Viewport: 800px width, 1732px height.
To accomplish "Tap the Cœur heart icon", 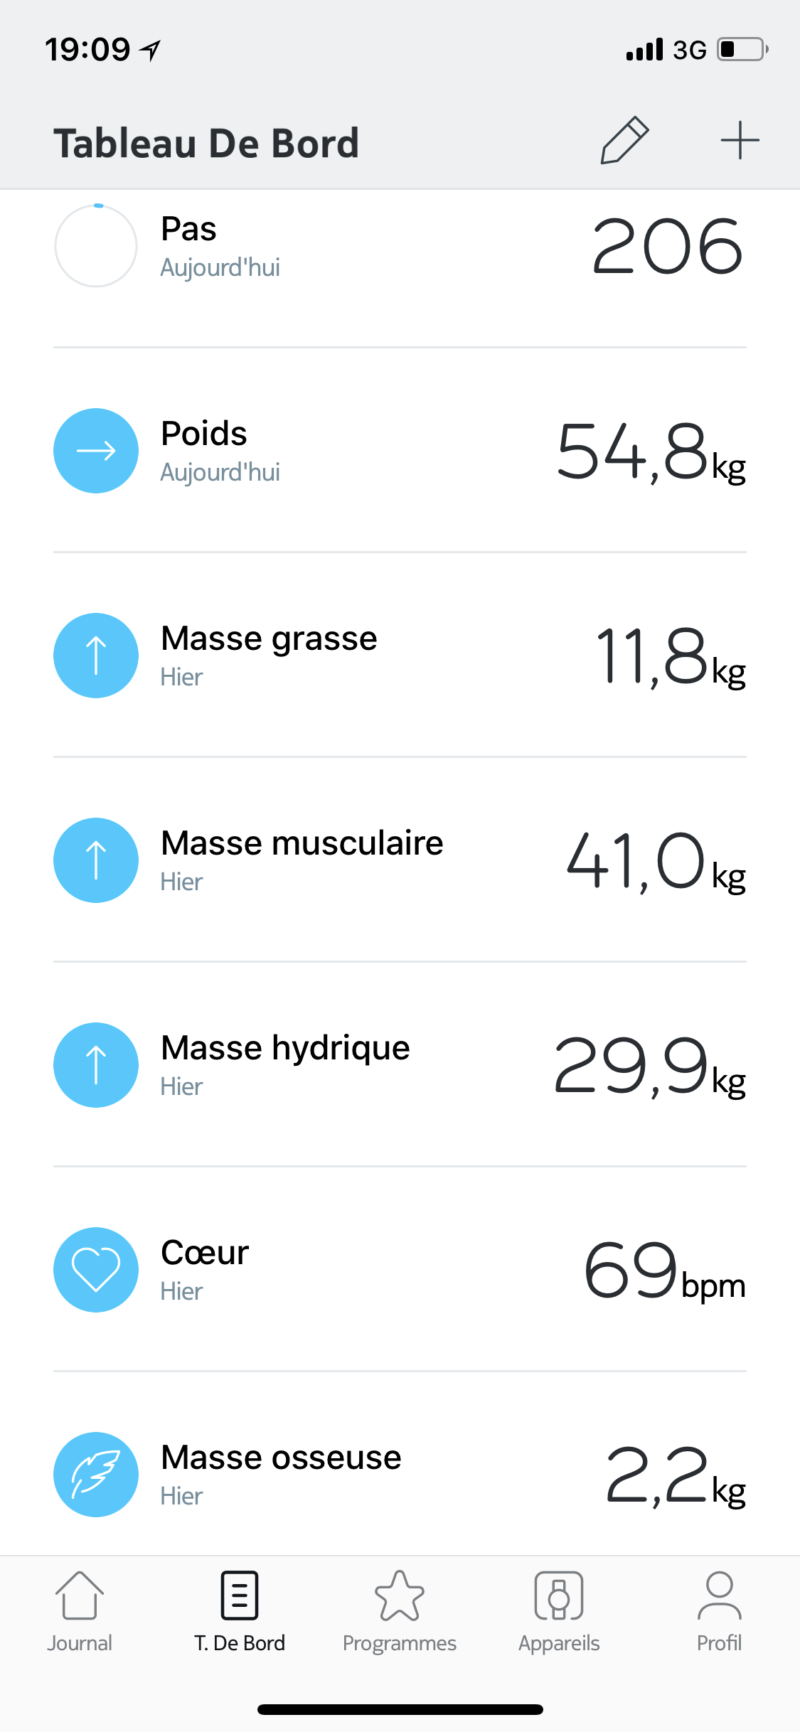I will [x=96, y=1270].
